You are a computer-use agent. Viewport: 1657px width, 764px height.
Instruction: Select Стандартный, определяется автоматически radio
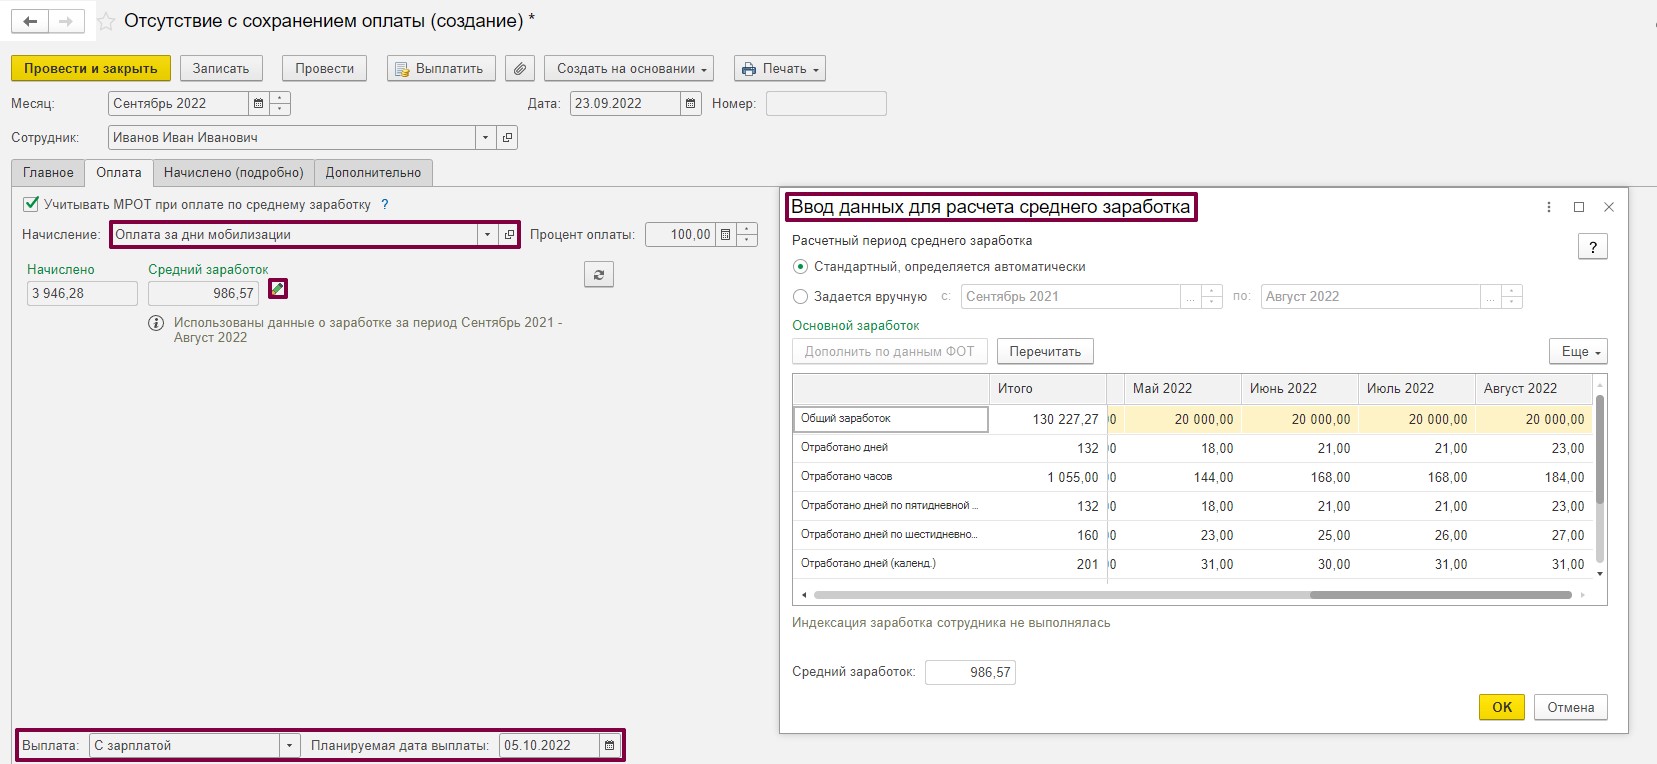[800, 267]
